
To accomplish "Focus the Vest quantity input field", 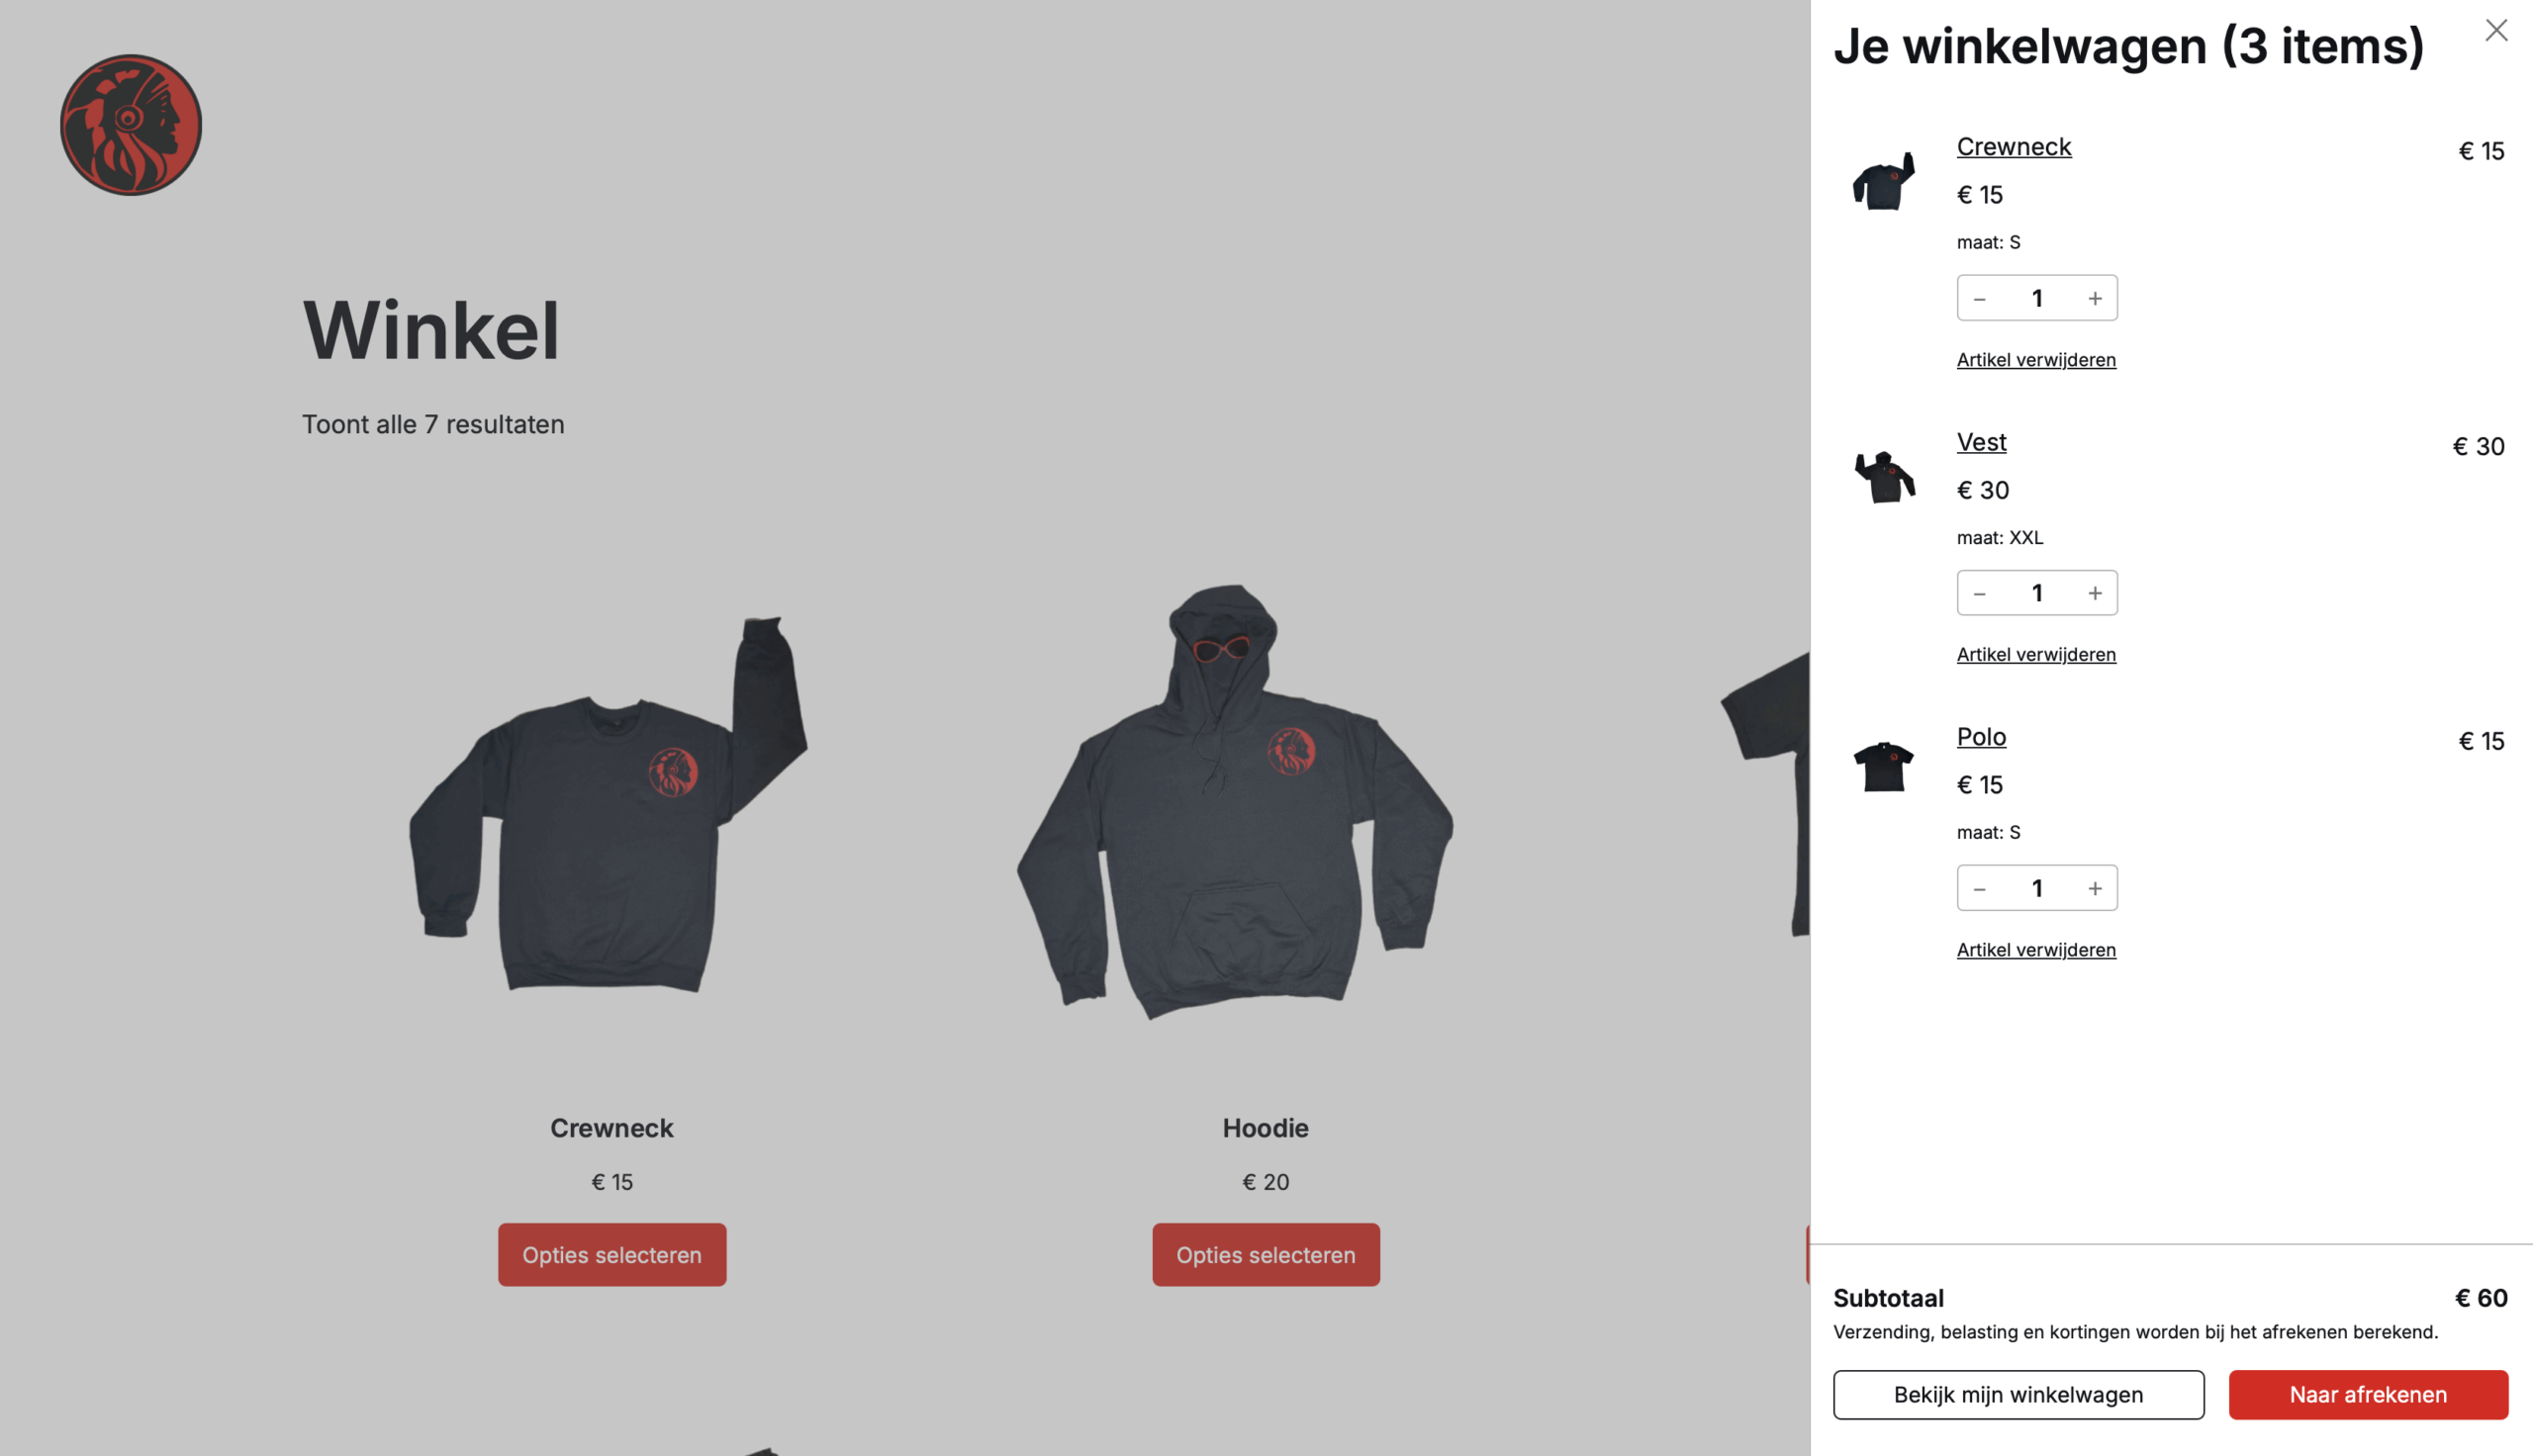I will pos(2037,594).
